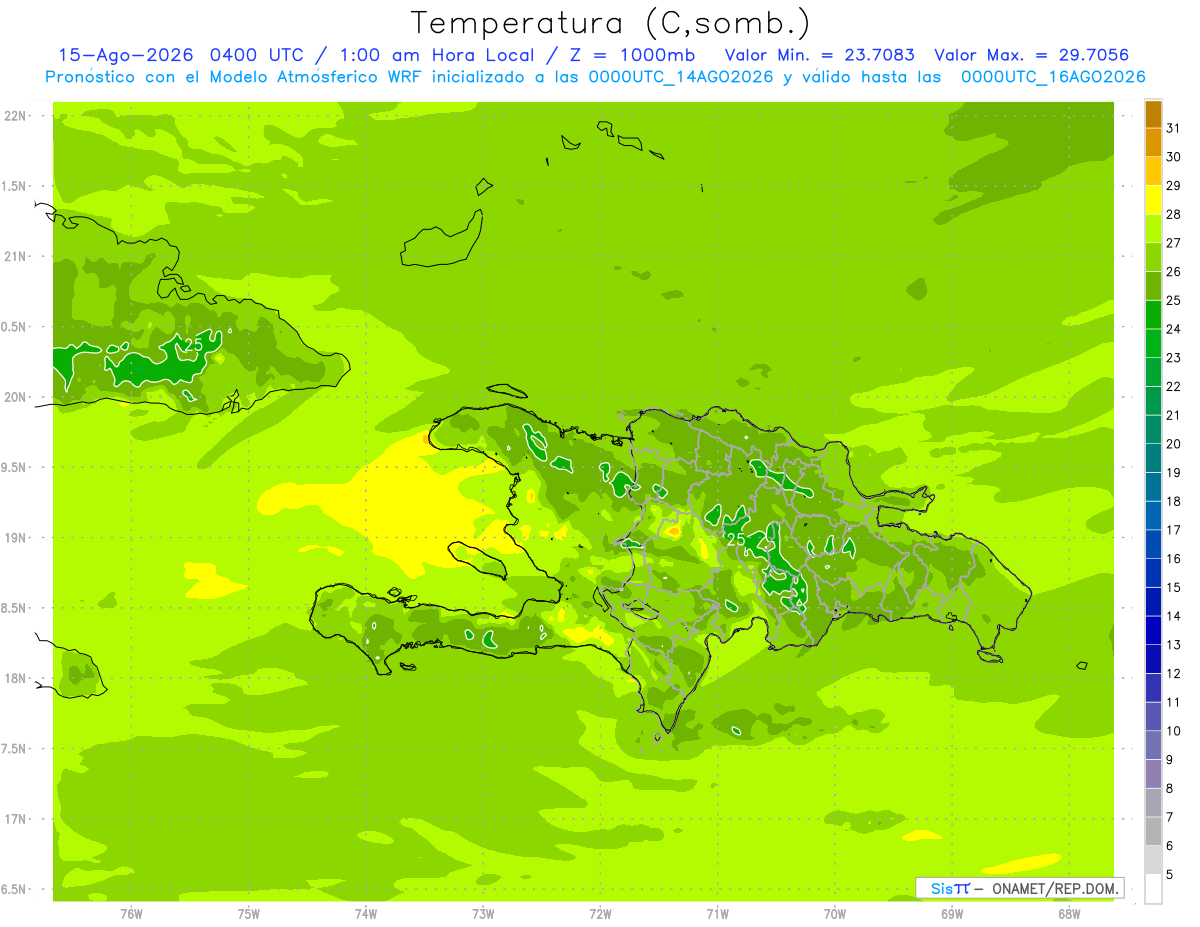Select 'Valor Max. = 29.7056' text
This screenshot has width=1200, height=927.
[x=1031, y=55]
